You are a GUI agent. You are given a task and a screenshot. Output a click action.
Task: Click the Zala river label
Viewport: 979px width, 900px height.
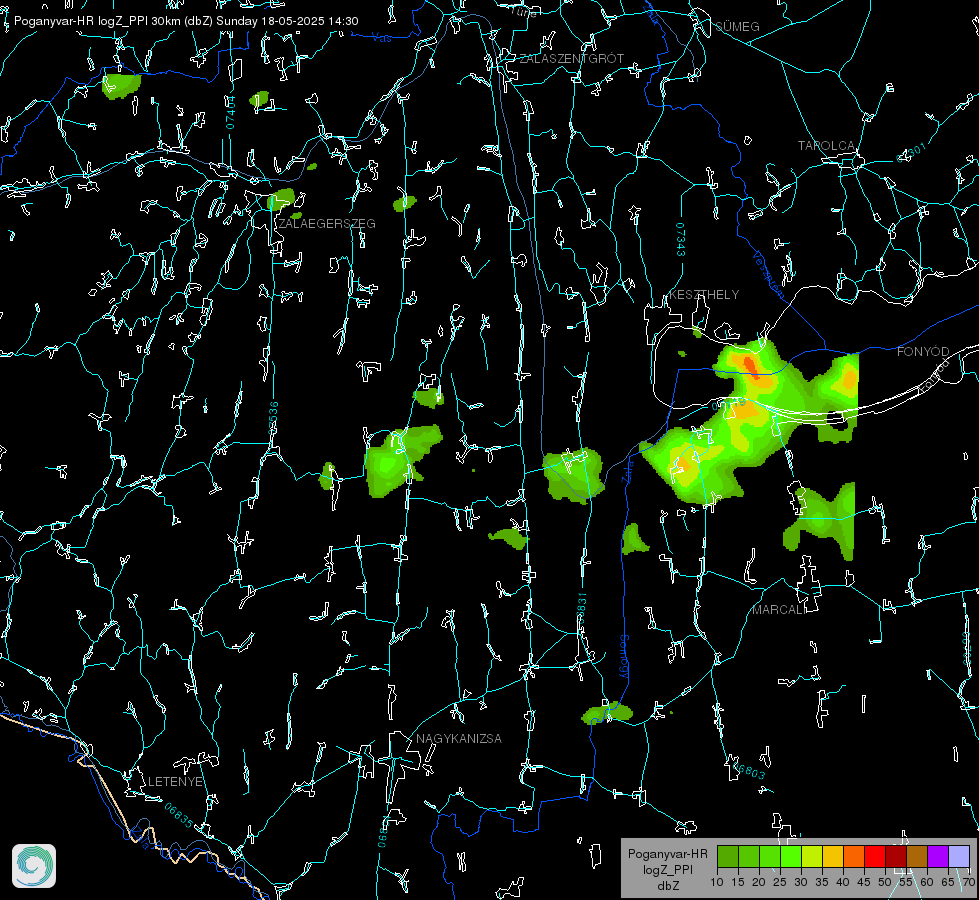tap(627, 471)
